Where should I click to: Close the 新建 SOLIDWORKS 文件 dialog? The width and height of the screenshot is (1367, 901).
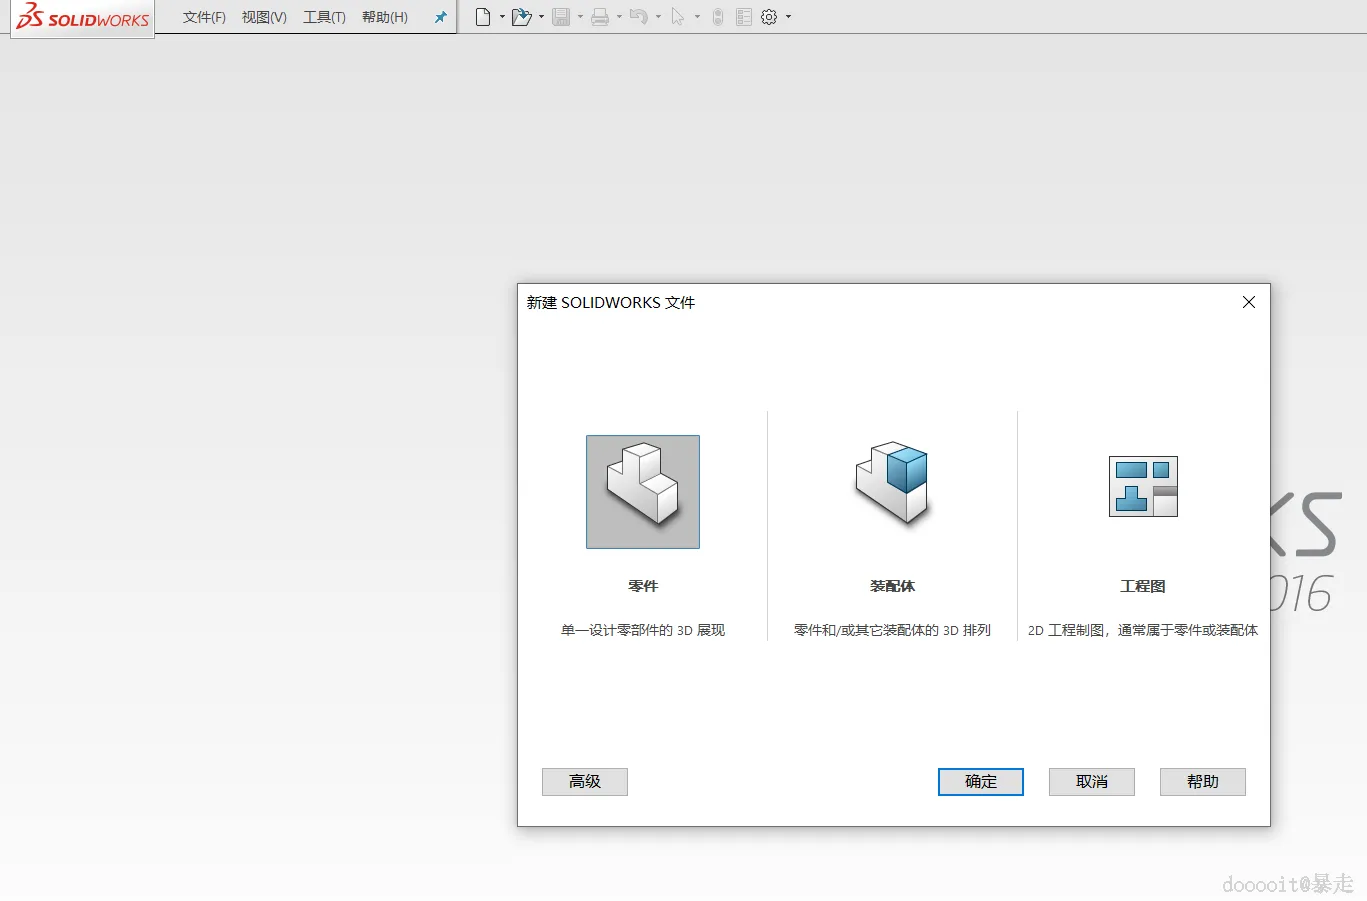coord(1249,302)
